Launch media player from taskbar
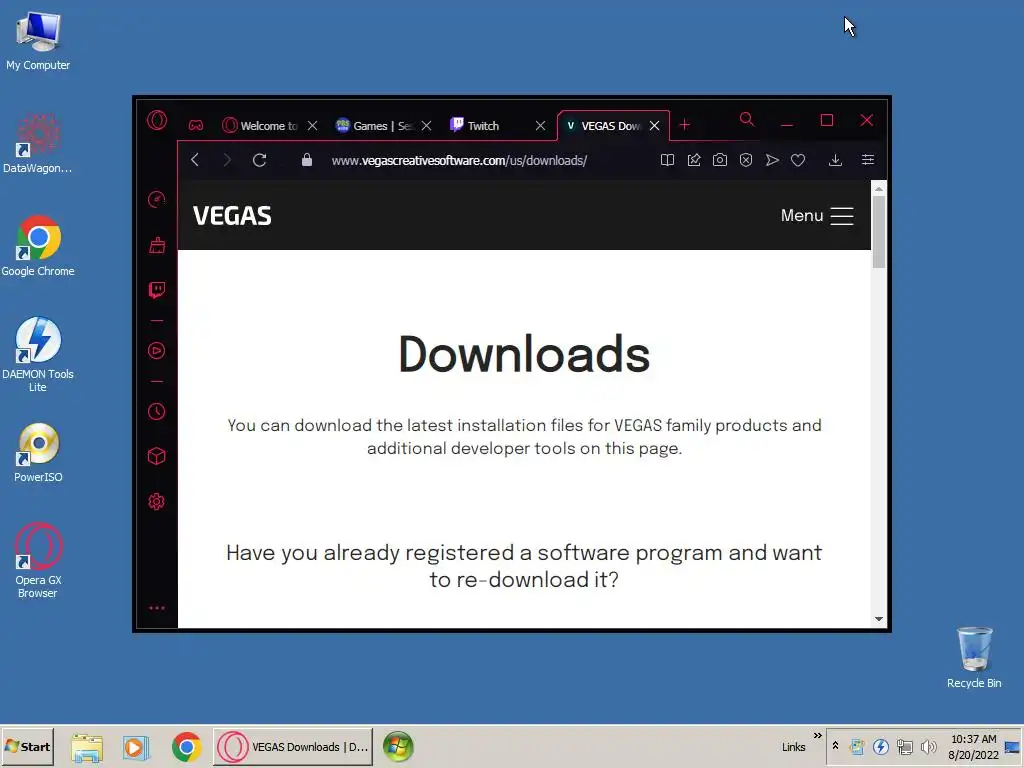The image size is (1024, 768). 136,747
